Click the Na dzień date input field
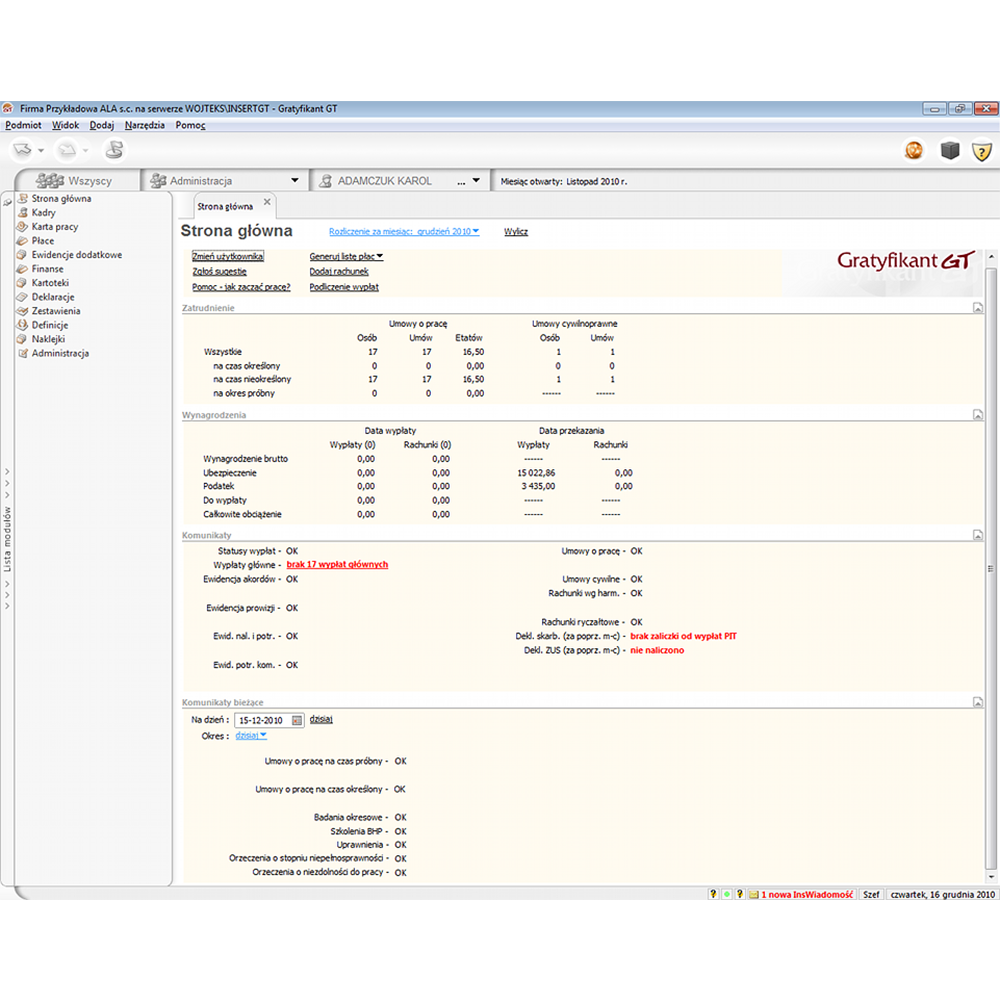1000x1000 pixels. pyautogui.click(x=262, y=720)
